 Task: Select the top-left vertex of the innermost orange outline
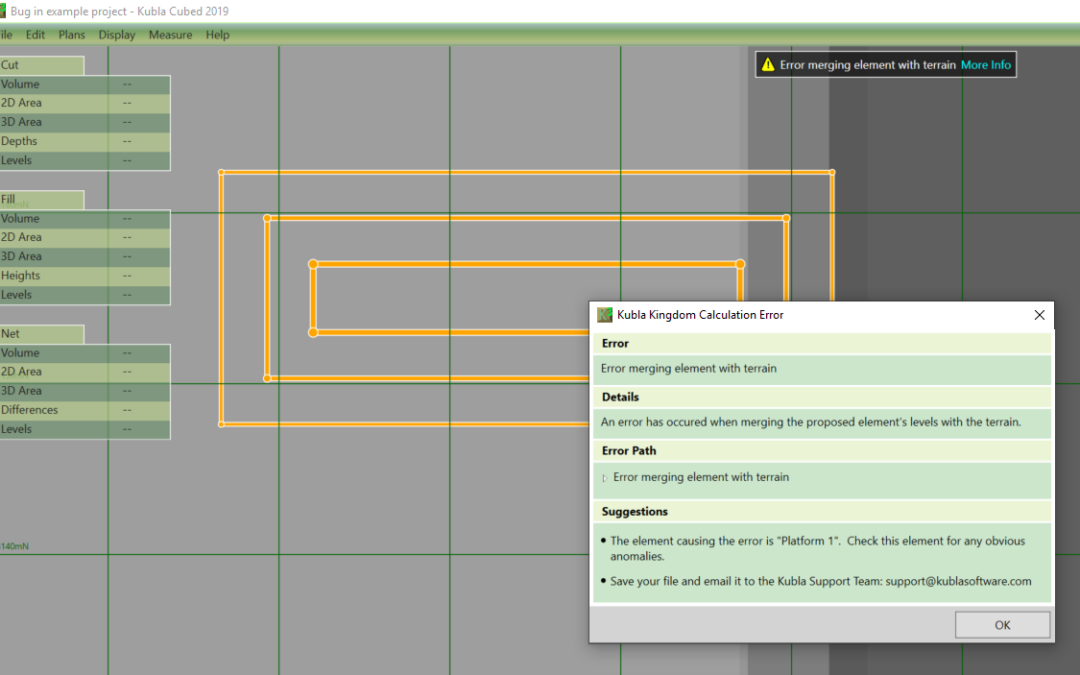click(x=313, y=264)
